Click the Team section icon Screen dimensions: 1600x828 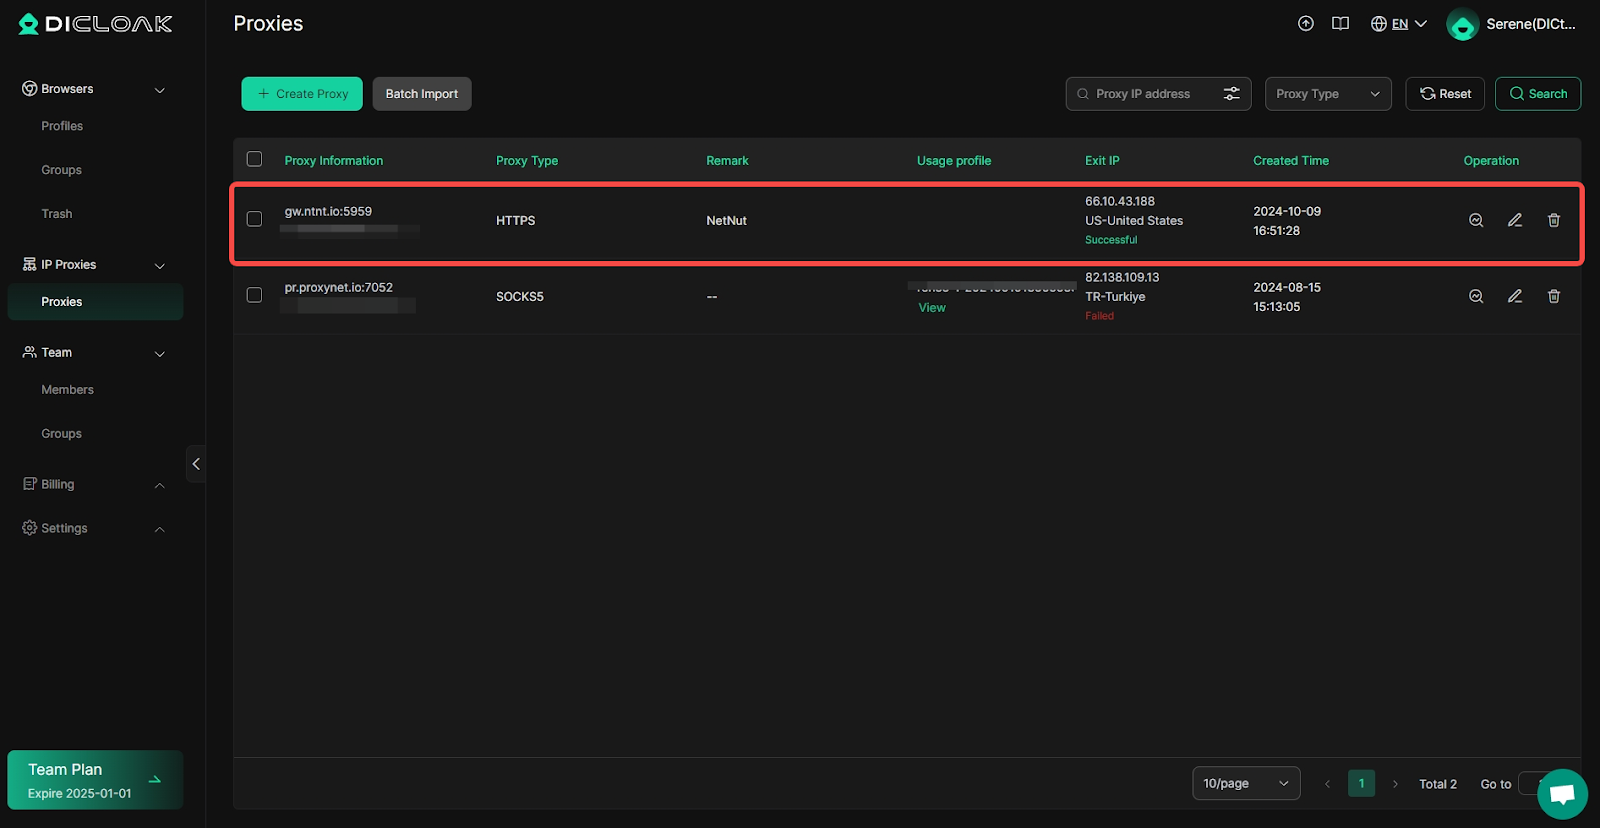[x=29, y=352]
